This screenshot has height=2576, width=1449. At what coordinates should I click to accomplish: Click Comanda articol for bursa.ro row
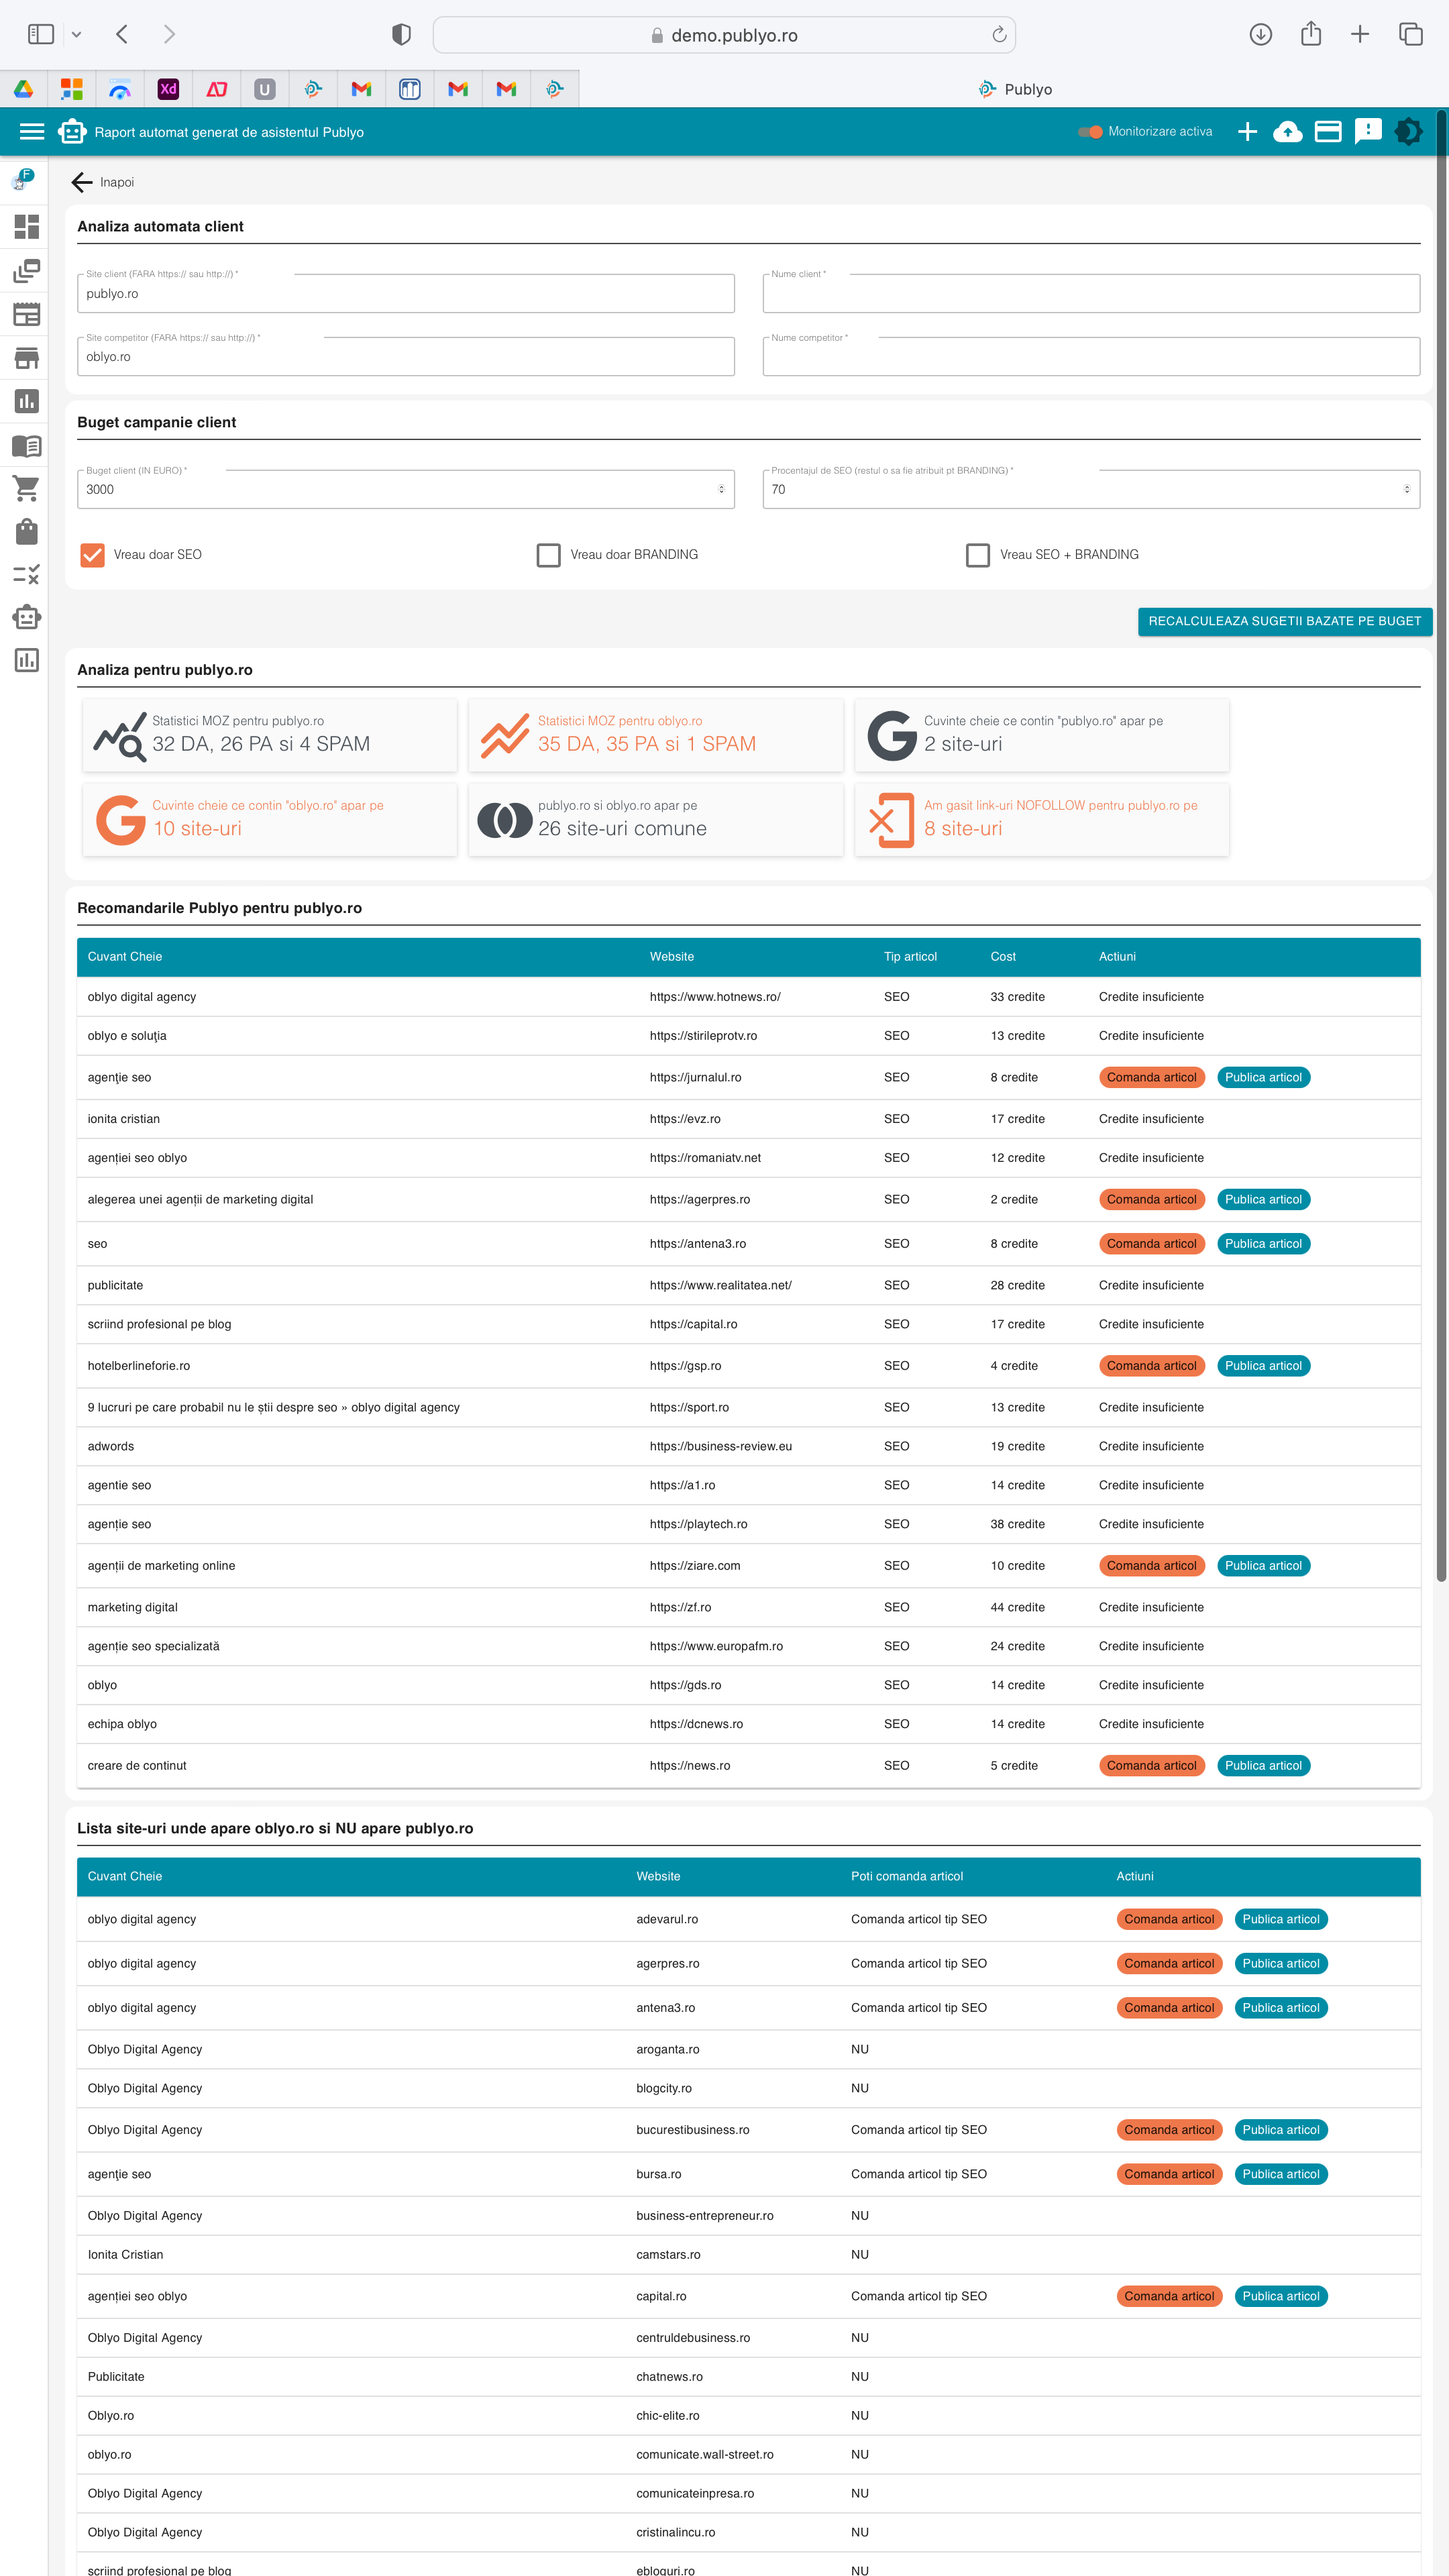point(1169,2174)
